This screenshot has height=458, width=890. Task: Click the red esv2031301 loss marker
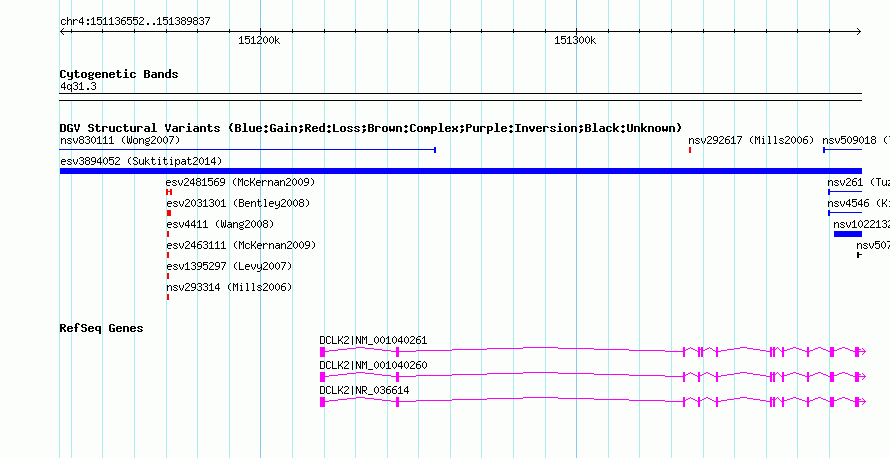point(169,213)
